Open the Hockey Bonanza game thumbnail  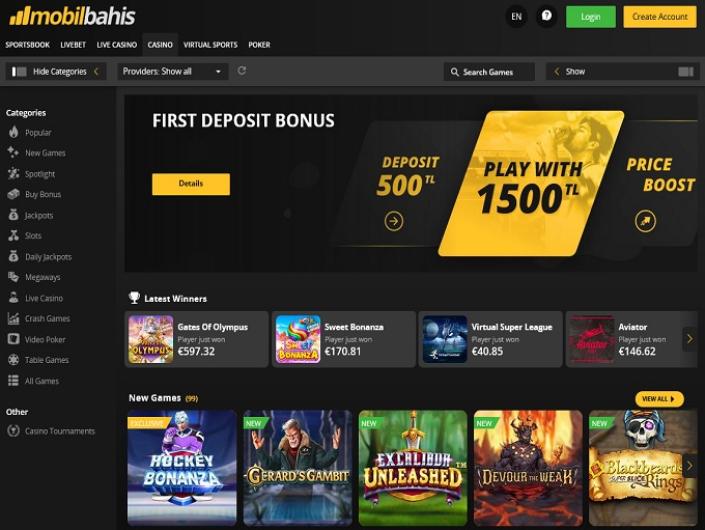click(182, 468)
